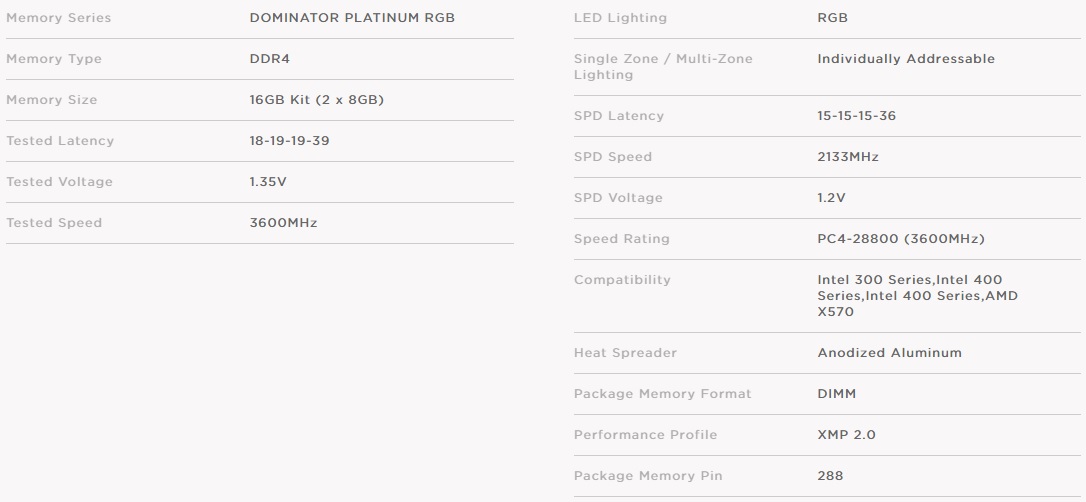Click the 2133MHz SPD speed value
This screenshot has width=1086, height=502.
[848, 156]
